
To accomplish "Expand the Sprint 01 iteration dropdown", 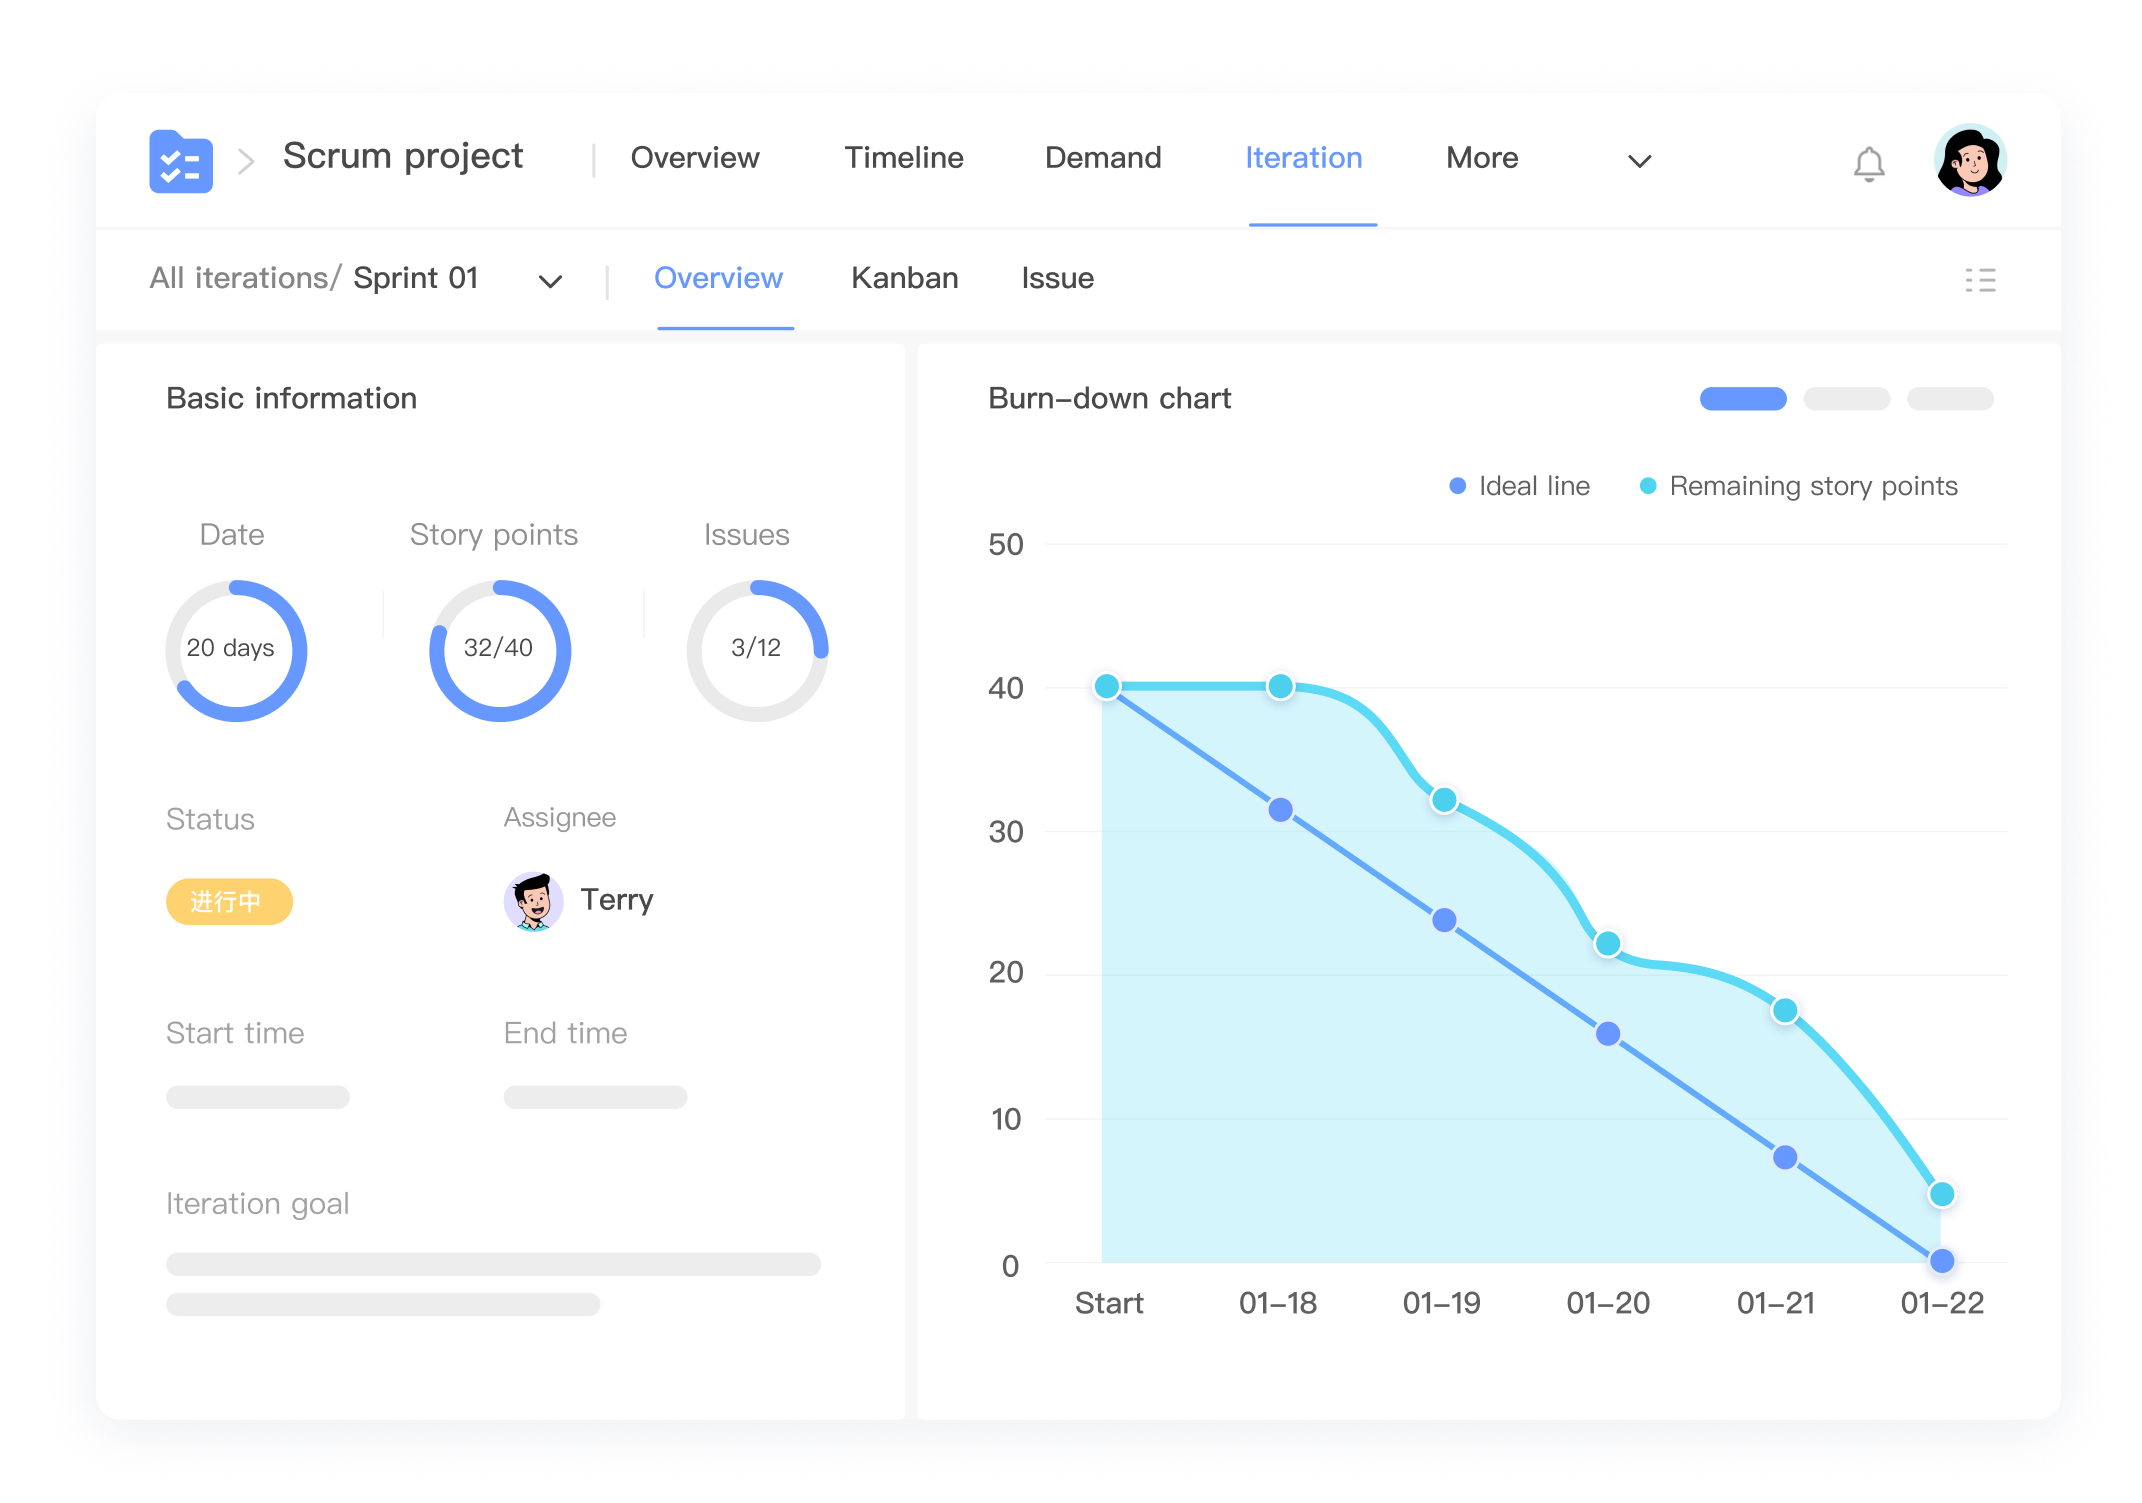I will (550, 281).
